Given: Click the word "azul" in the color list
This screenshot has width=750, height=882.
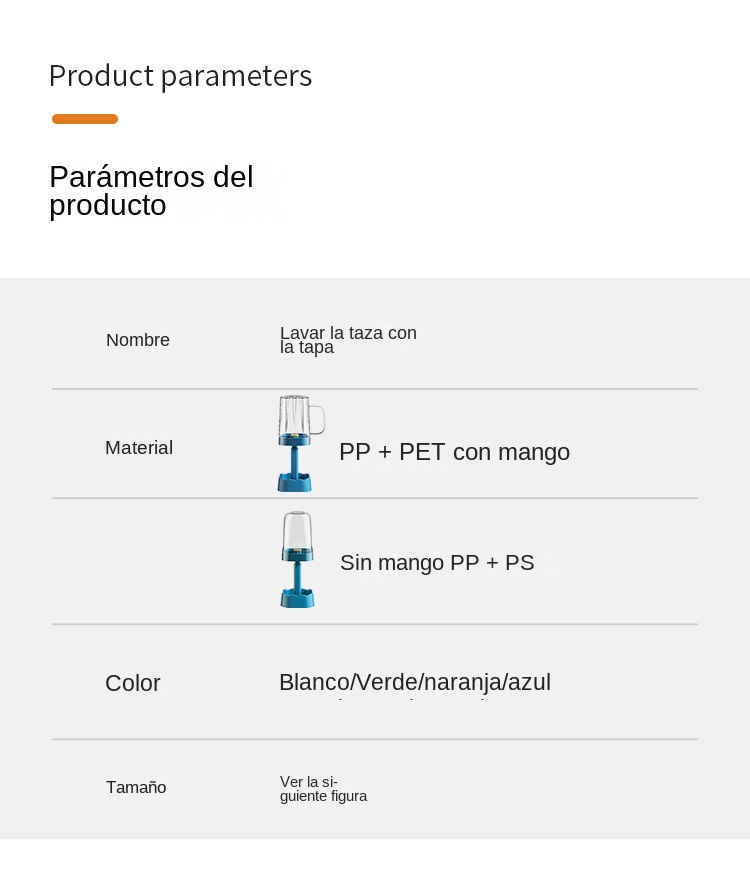Looking at the screenshot, I should click(x=529, y=683).
